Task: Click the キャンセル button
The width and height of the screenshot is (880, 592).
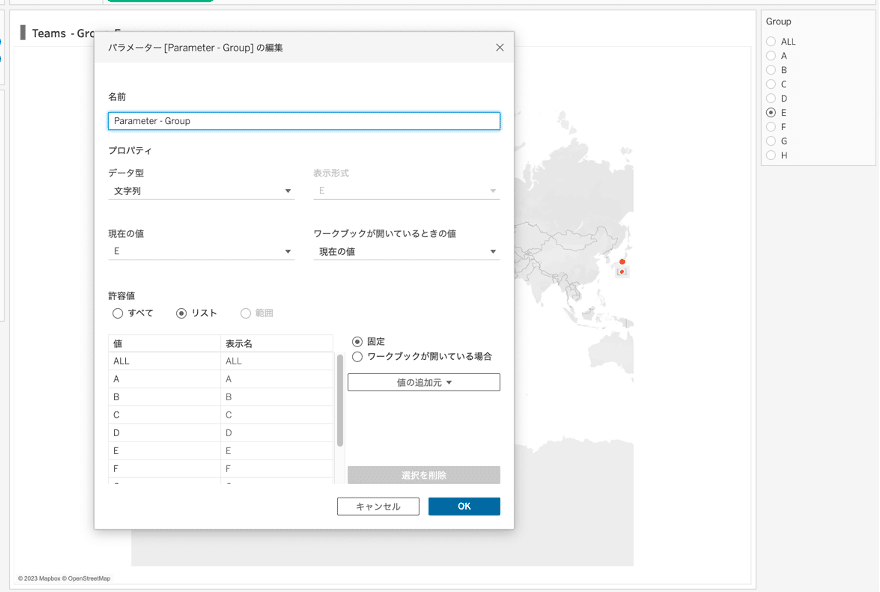Action: click(x=378, y=506)
